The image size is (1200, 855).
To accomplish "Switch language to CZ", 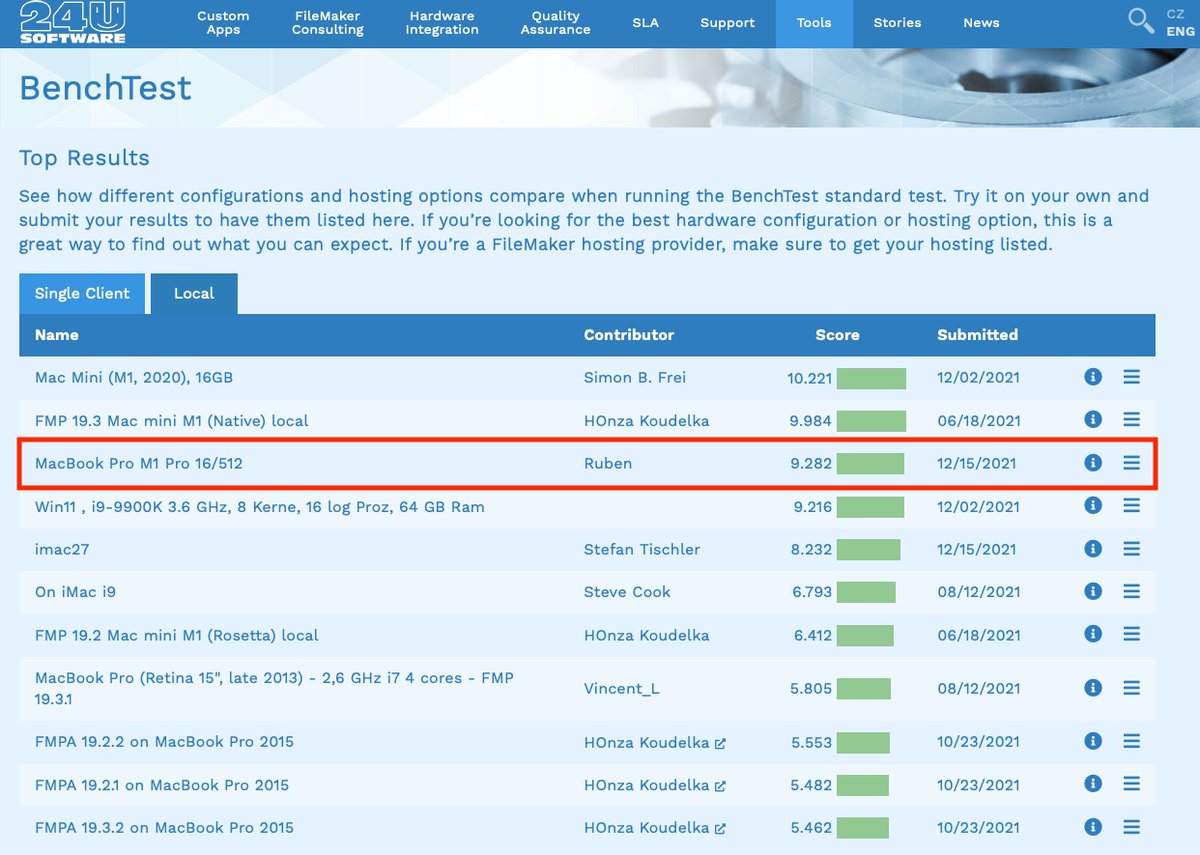I will (1176, 14).
